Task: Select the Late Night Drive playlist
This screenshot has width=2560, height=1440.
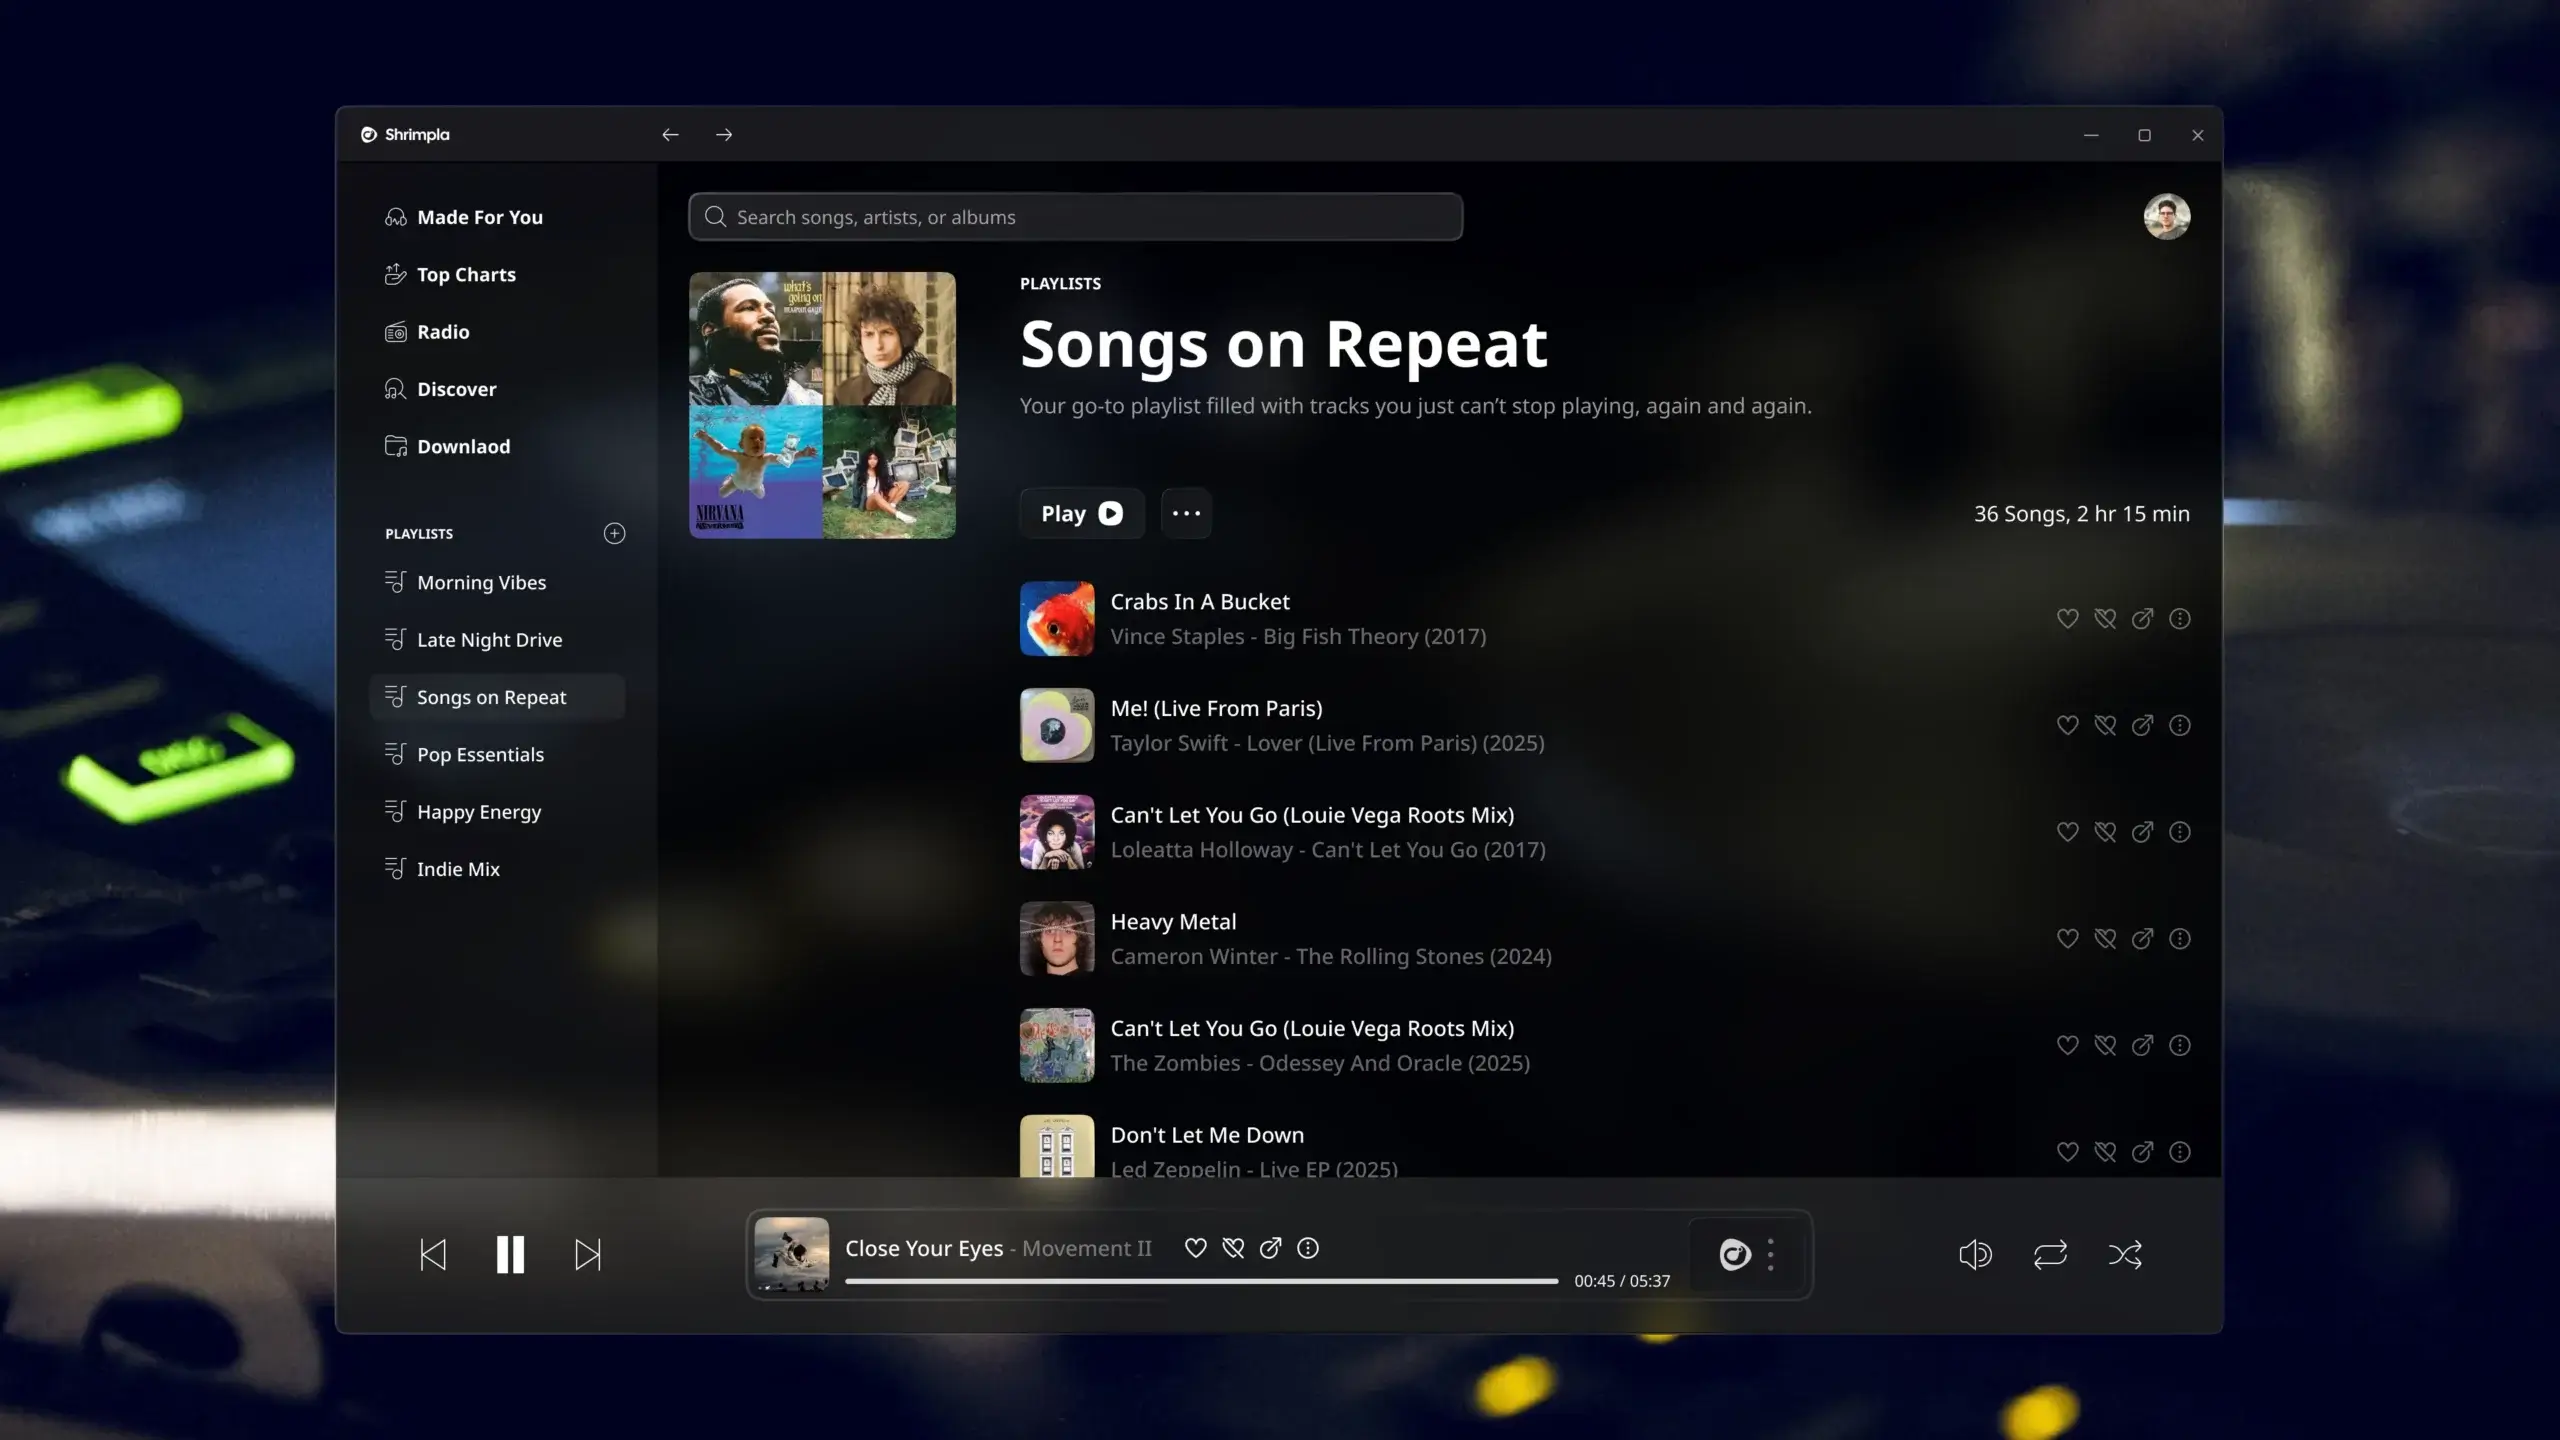Action: (489, 640)
